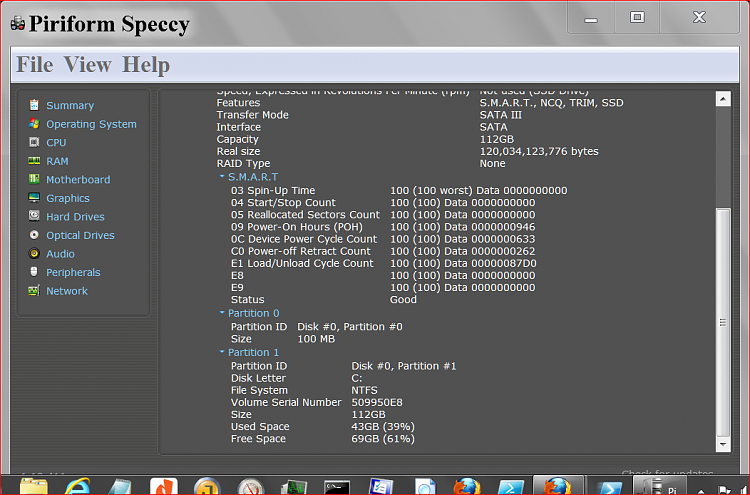Click the Free Space '69GB (61%)' value
The height and width of the screenshot is (495, 750).
point(383,439)
